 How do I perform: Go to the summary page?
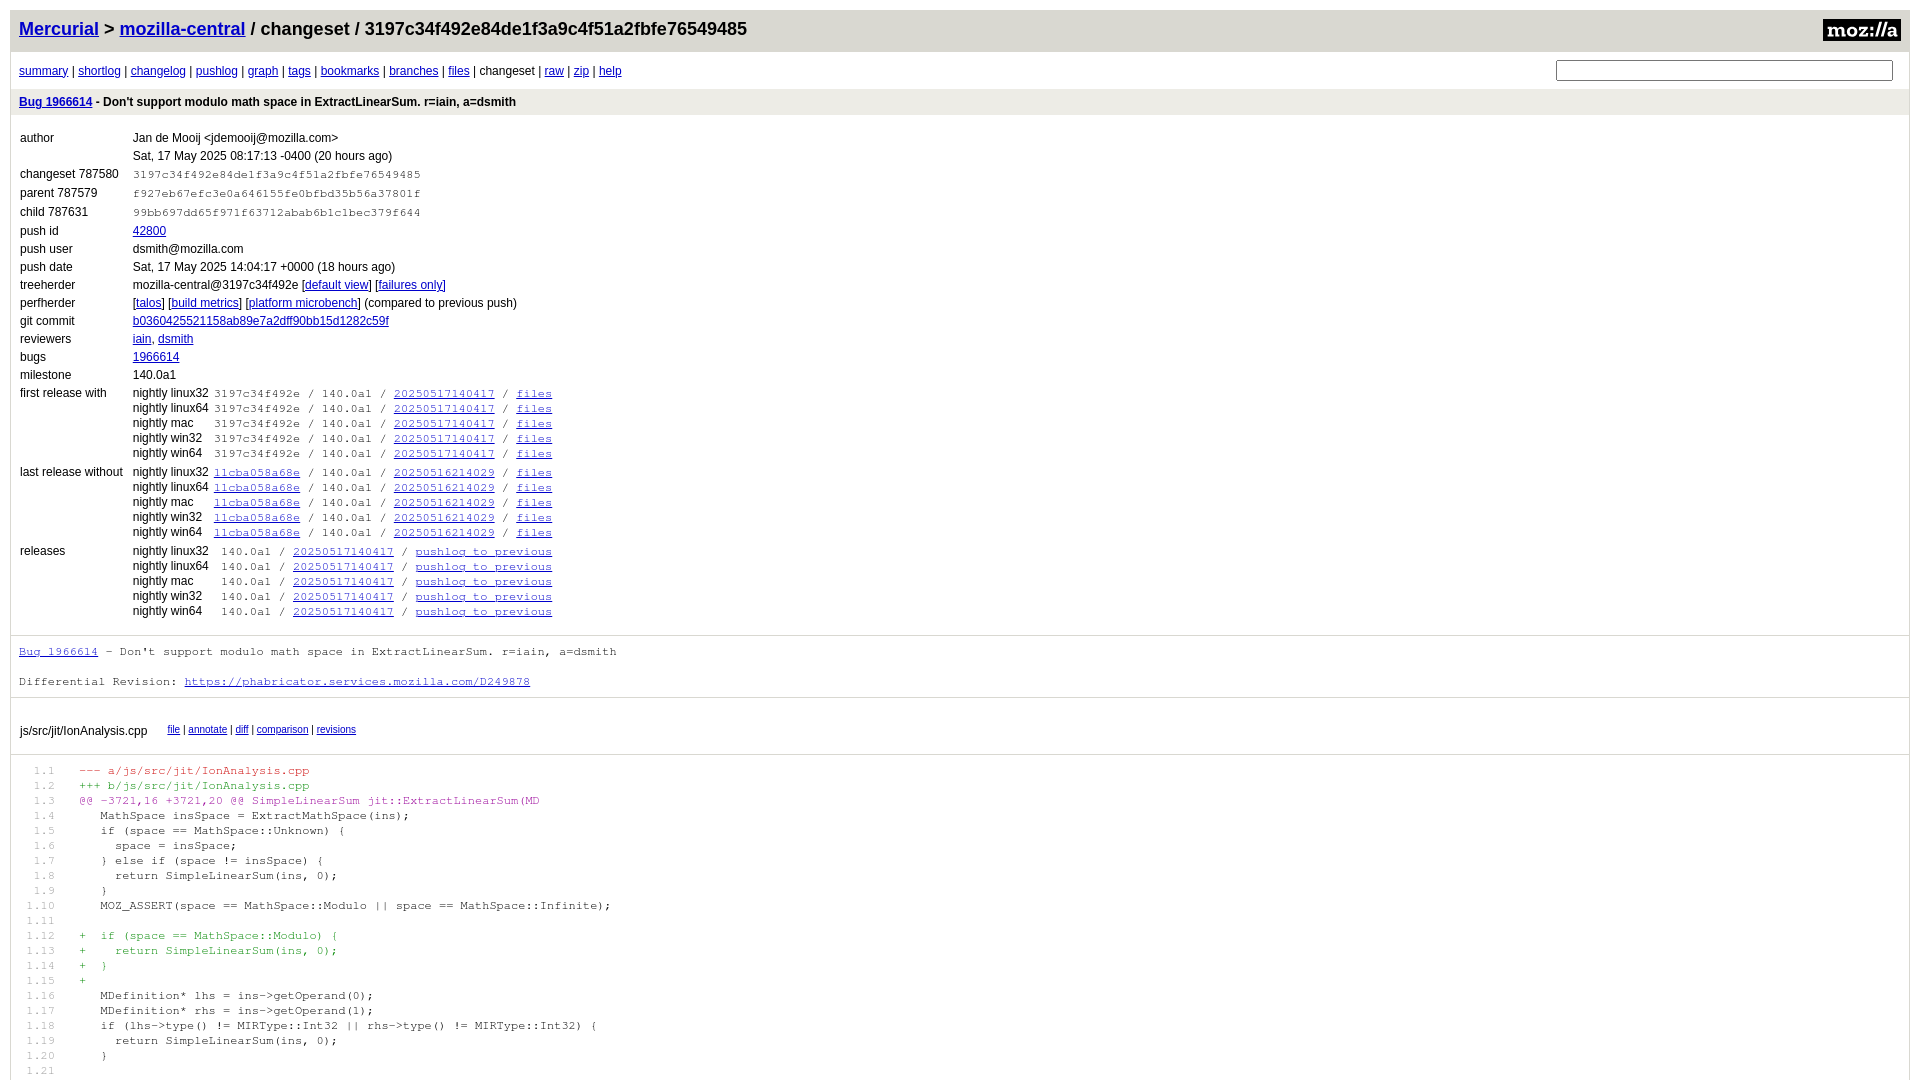point(43,71)
